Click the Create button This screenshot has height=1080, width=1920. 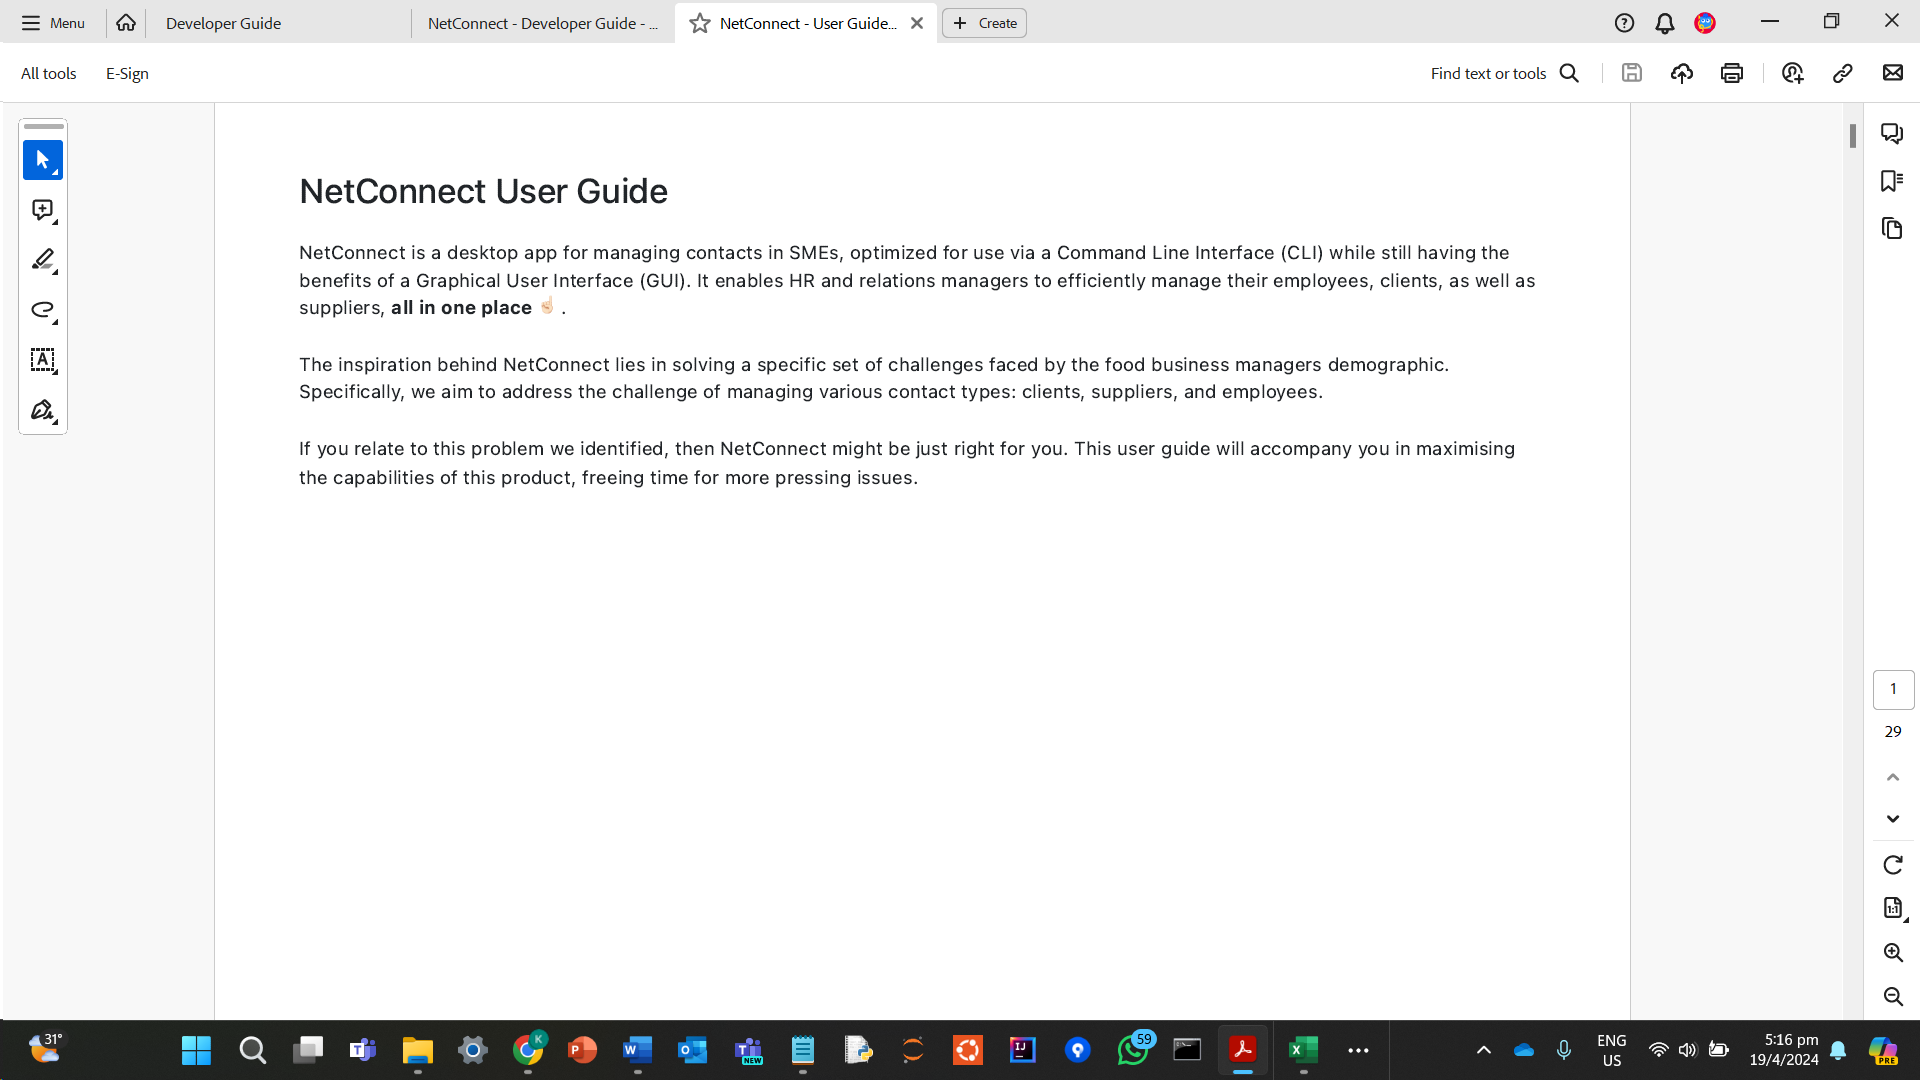tap(984, 23)
